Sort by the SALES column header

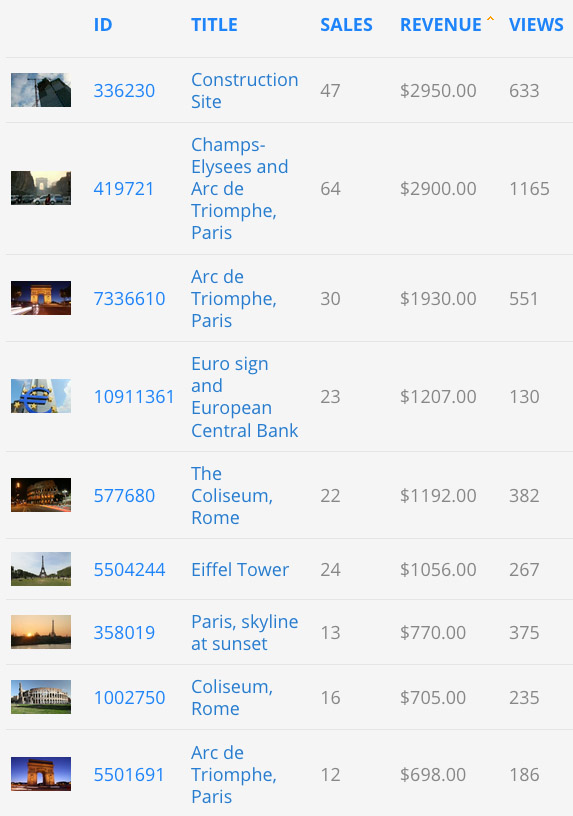pos(346,24)
